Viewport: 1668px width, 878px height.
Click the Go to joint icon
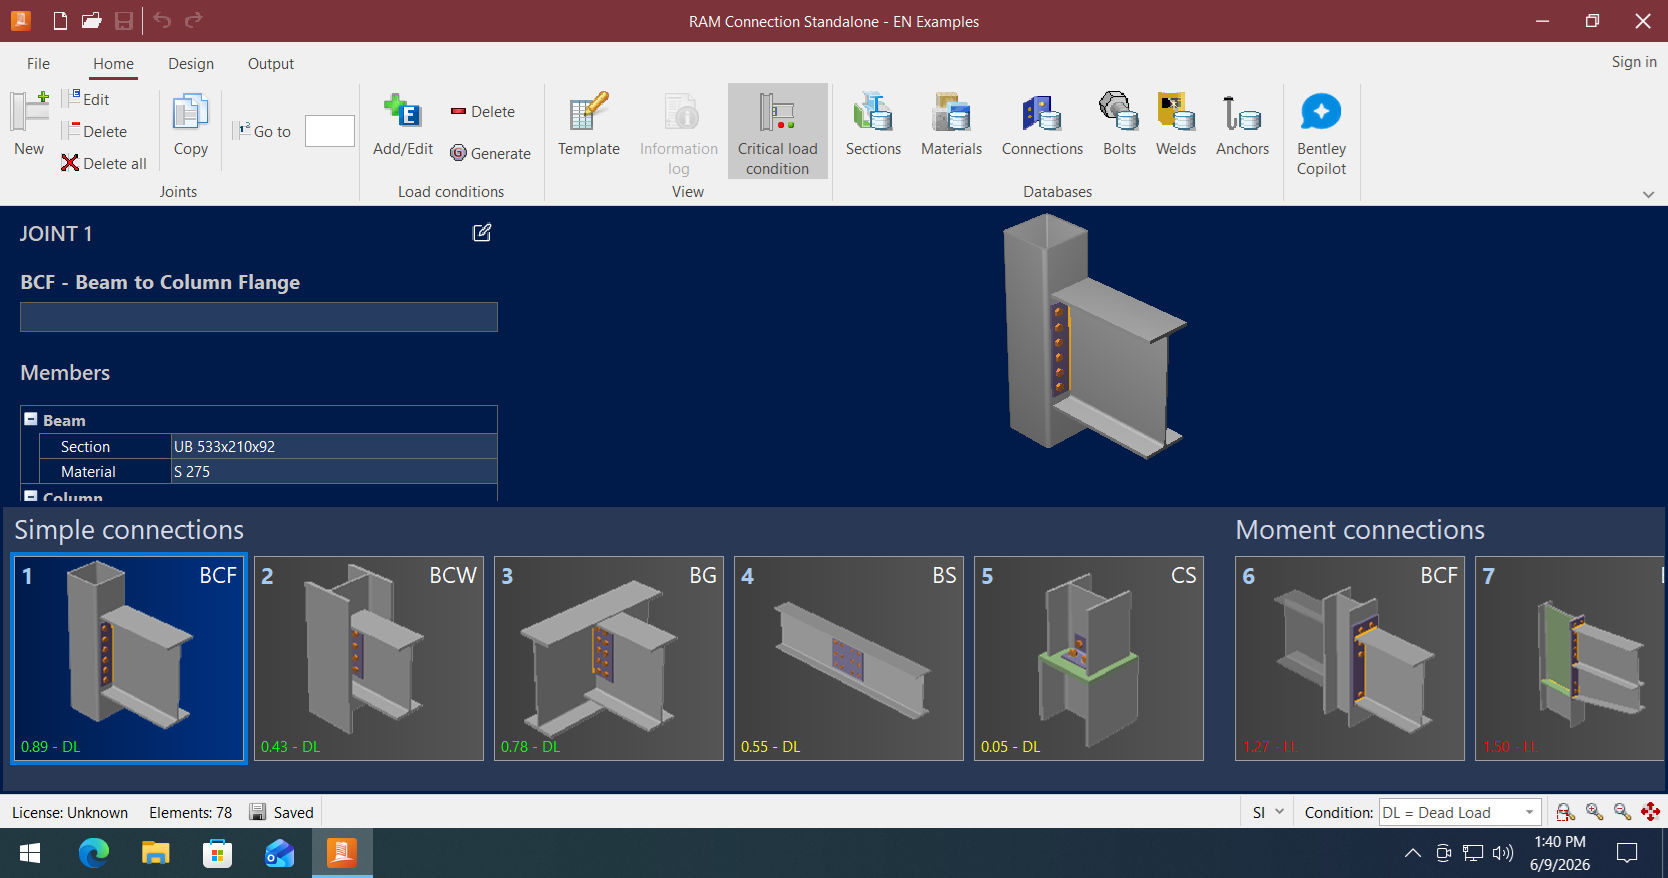click(x=263, y=131)
